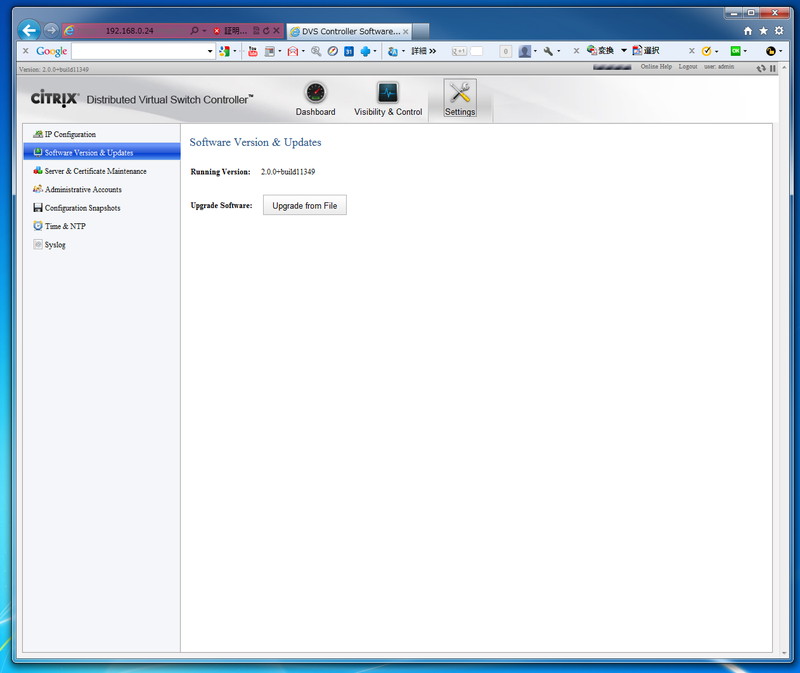Close the Google Toolbar with its X

[x=26, y=51]
